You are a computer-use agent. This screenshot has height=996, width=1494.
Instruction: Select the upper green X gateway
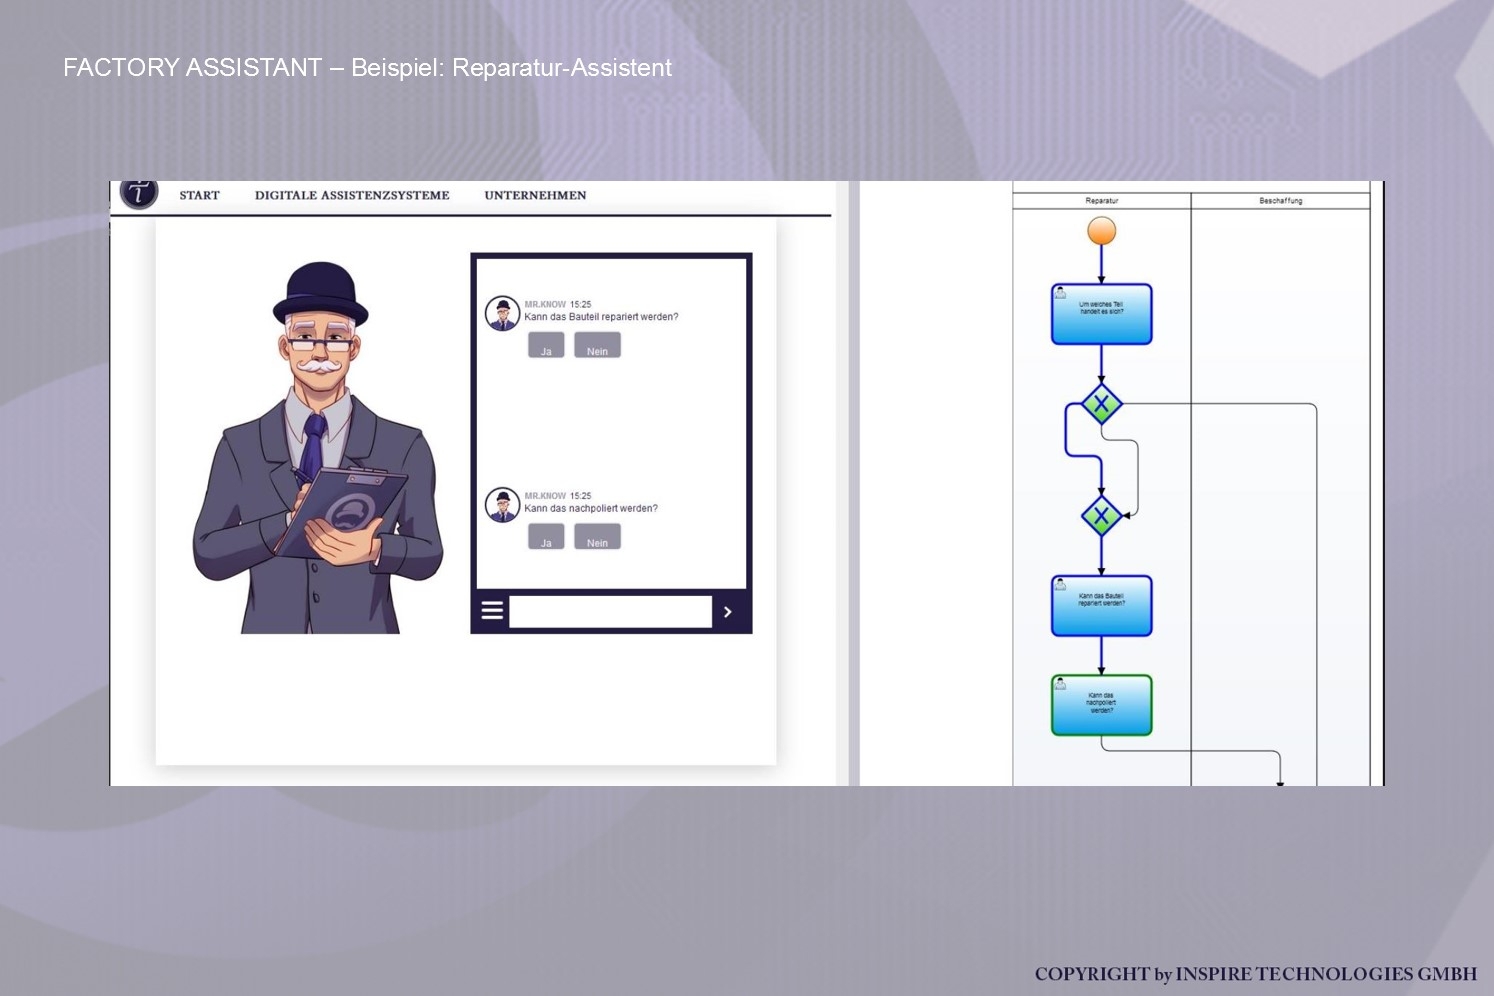[1101, 405]
